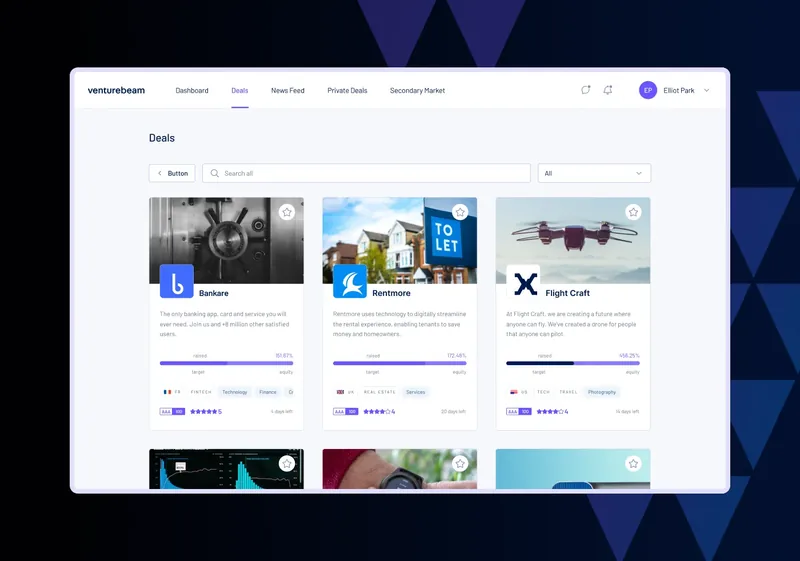Click Rentmore funding progress bar
Image resolution: width=800 pixels, height=561 pixels.
pyautogui.click(x=400, y=363)
